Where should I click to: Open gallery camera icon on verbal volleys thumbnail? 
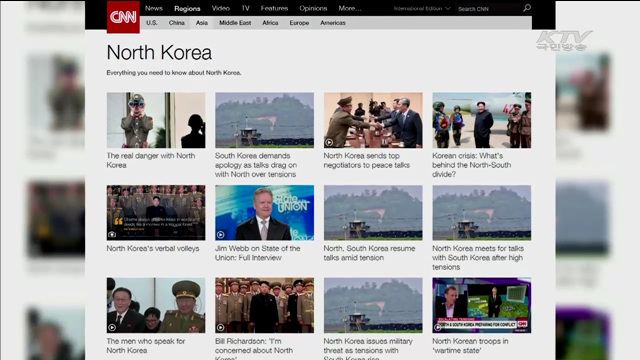coord(112,235)
